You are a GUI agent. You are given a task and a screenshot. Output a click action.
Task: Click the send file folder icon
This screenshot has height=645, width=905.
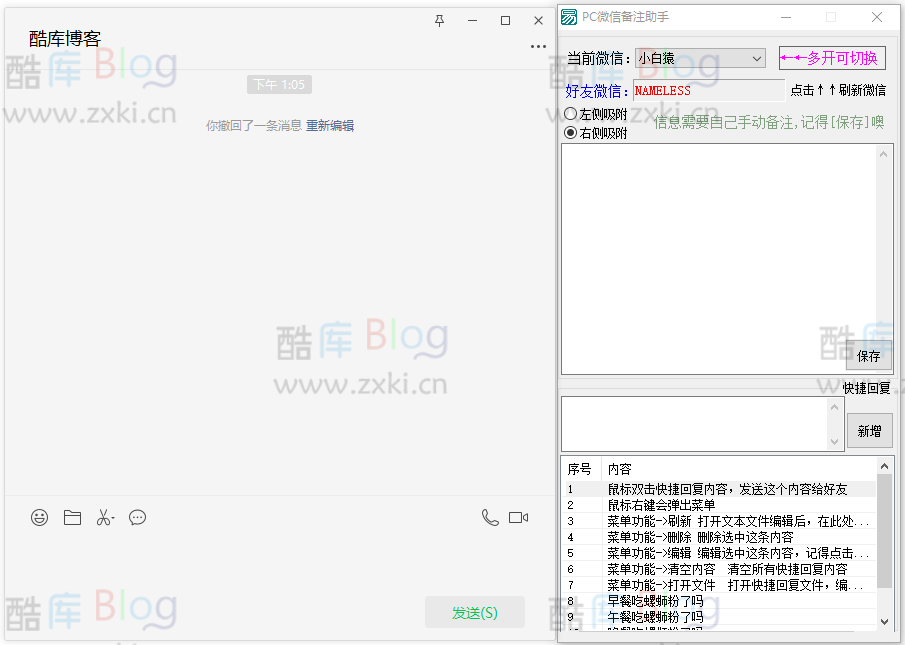pos(71,517)
